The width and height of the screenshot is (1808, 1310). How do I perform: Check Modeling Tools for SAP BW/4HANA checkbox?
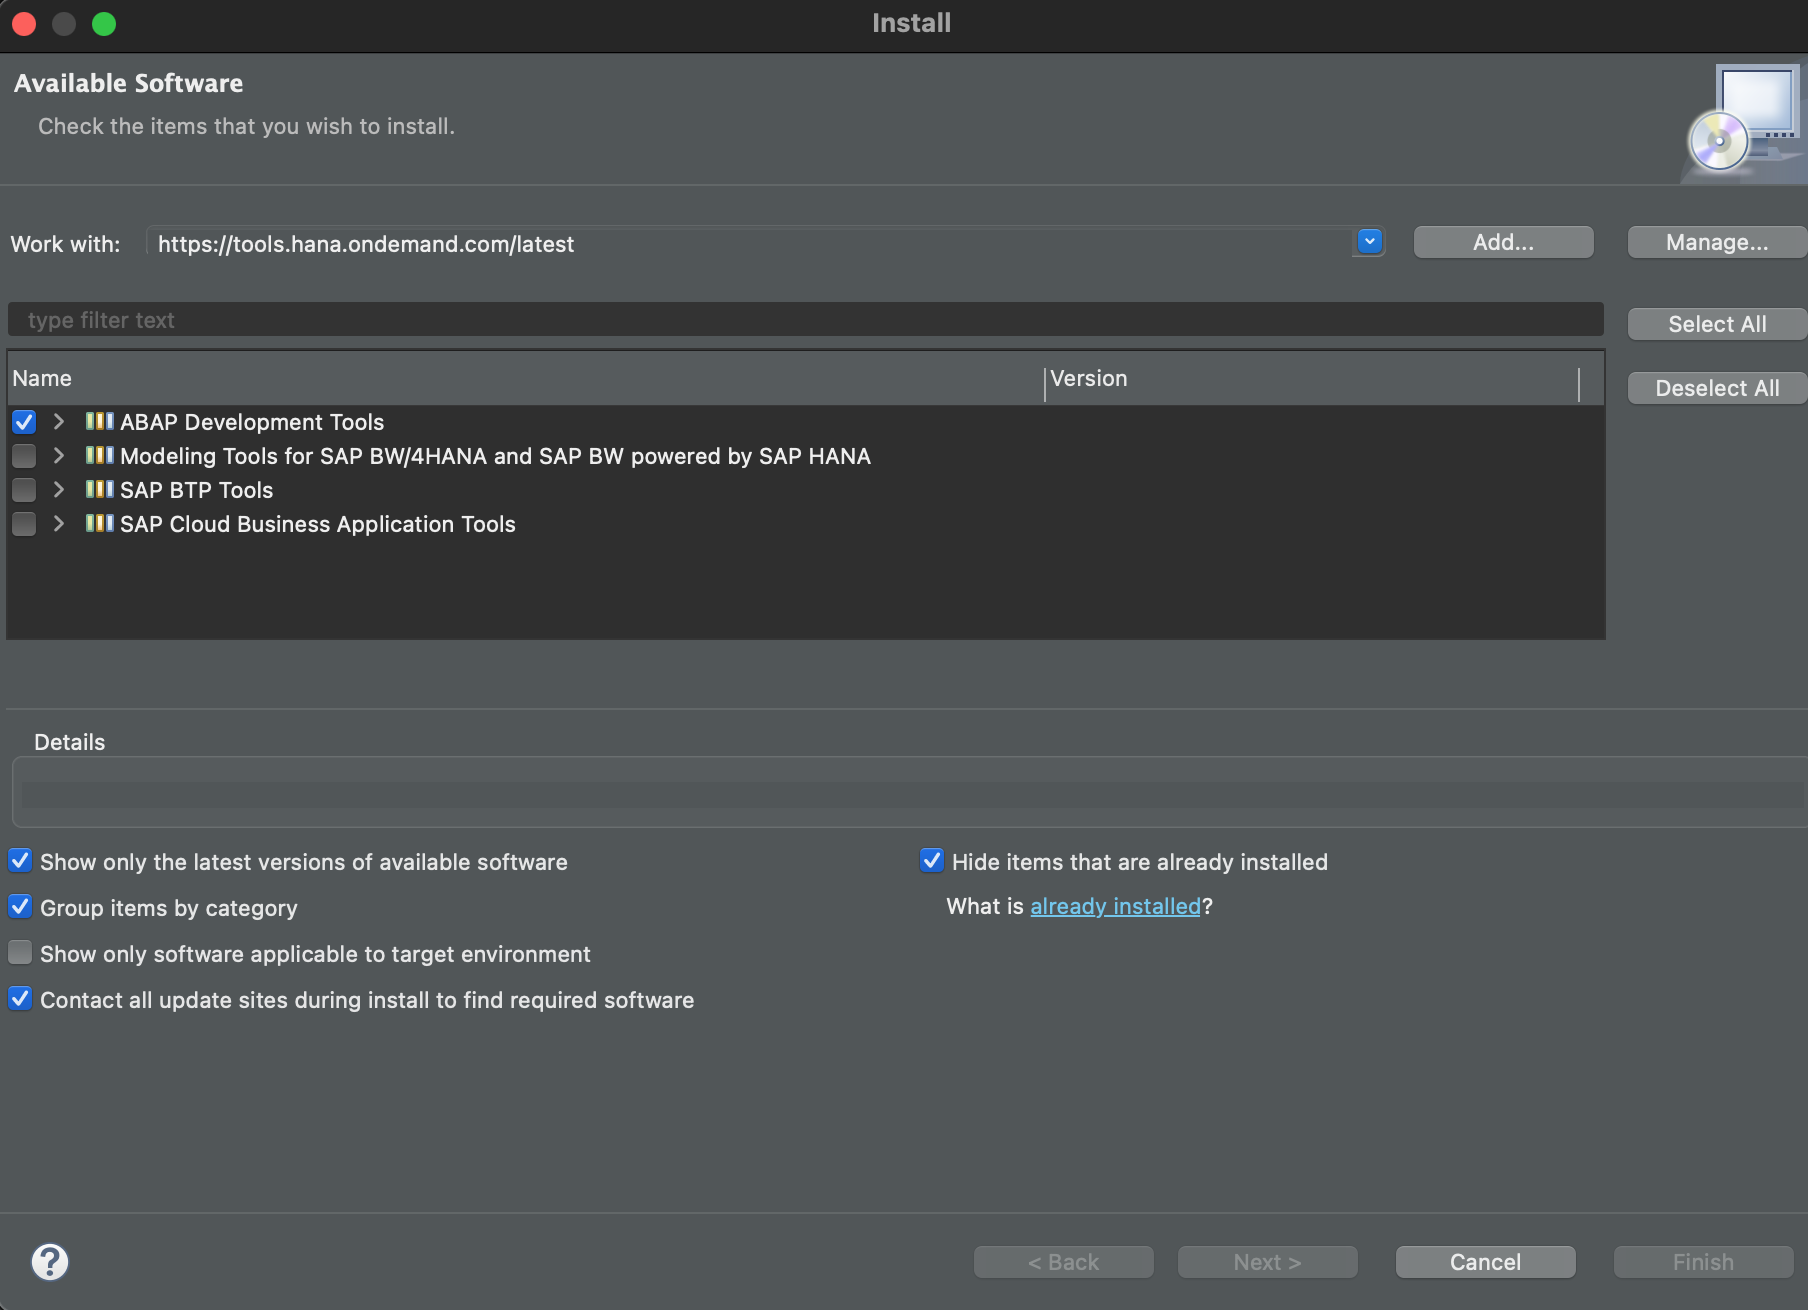(x=24, y=456)
